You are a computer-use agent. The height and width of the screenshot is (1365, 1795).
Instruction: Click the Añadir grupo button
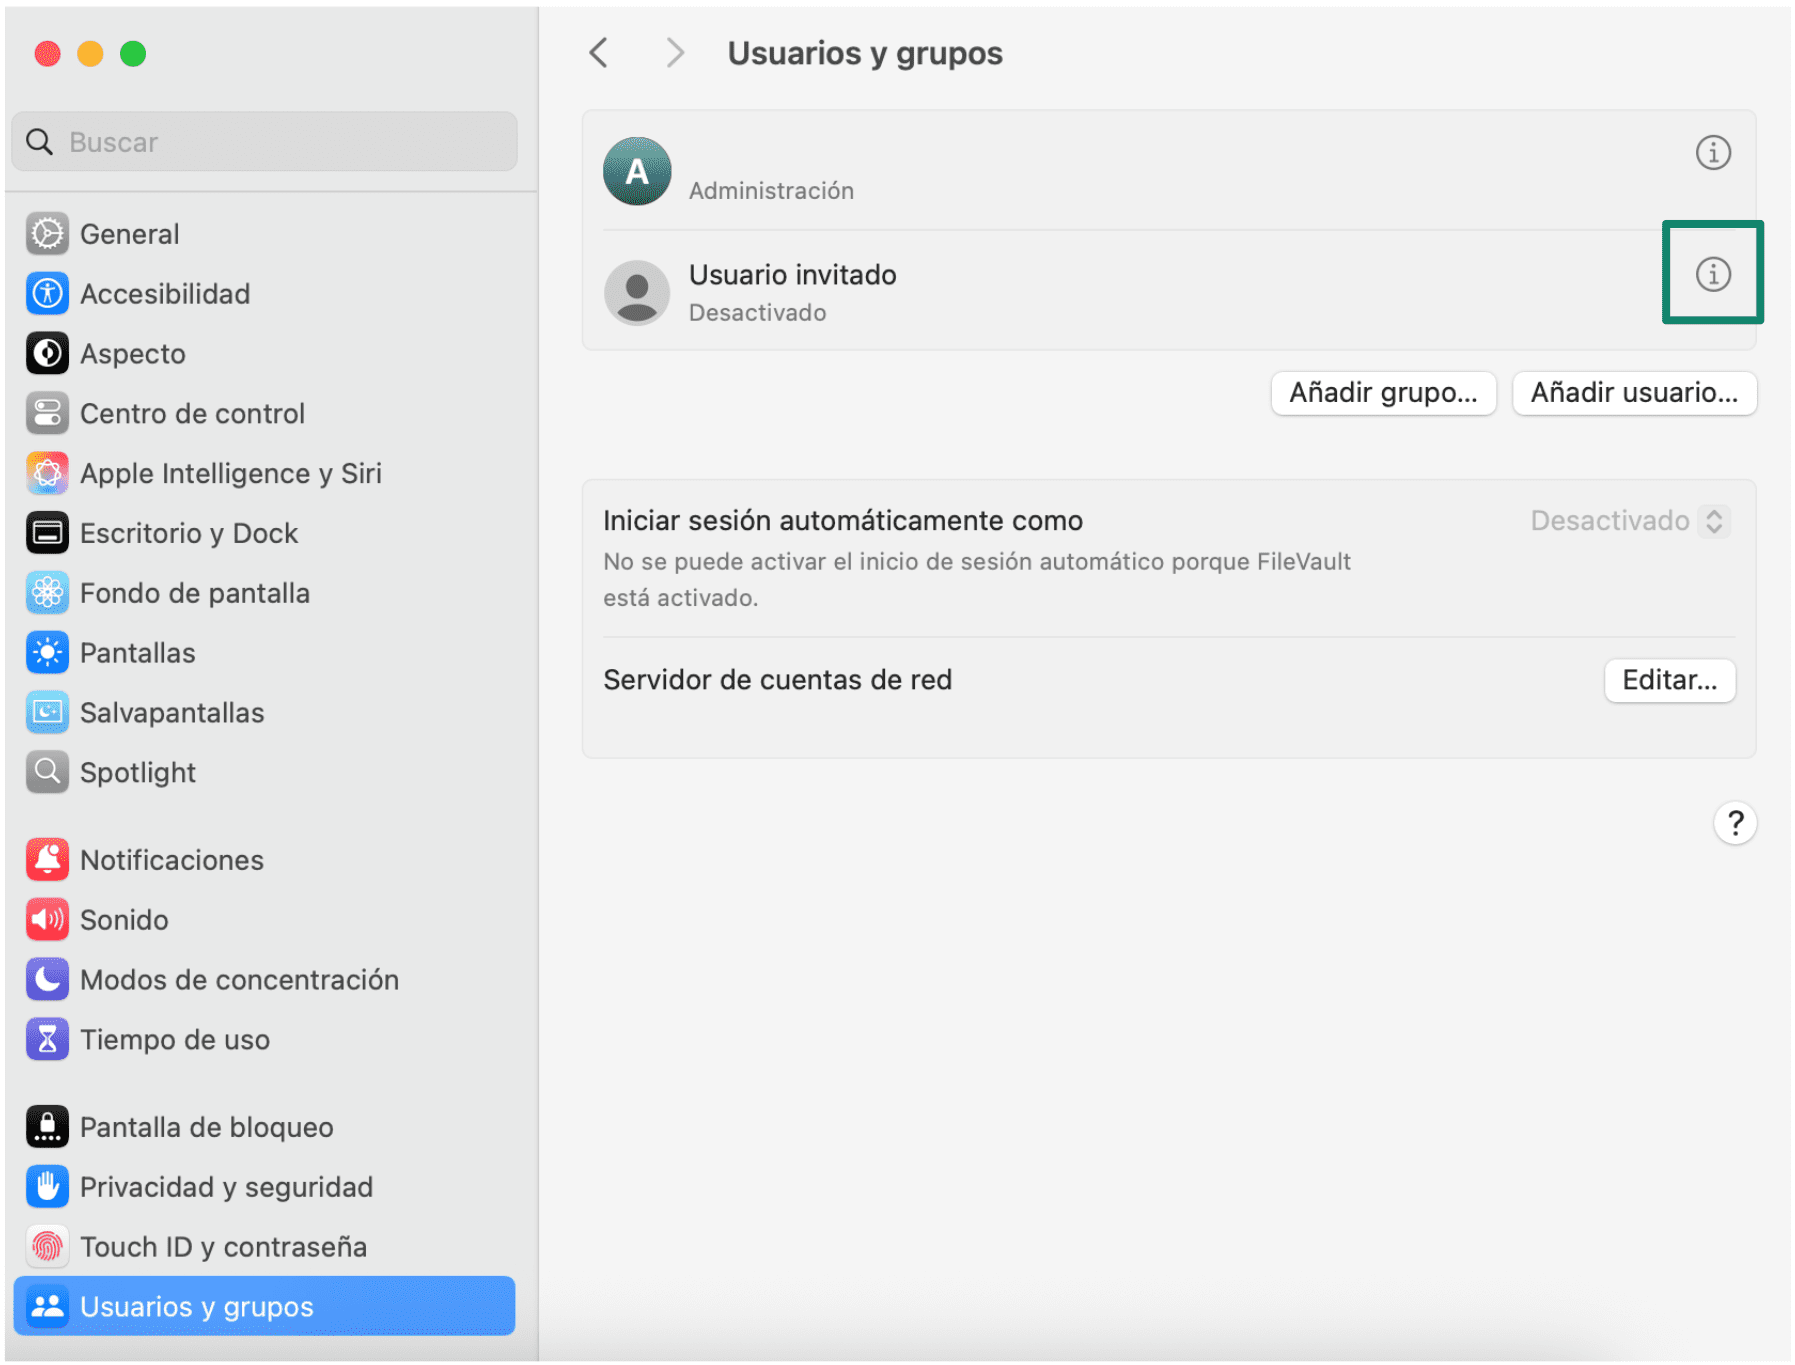1383,392
